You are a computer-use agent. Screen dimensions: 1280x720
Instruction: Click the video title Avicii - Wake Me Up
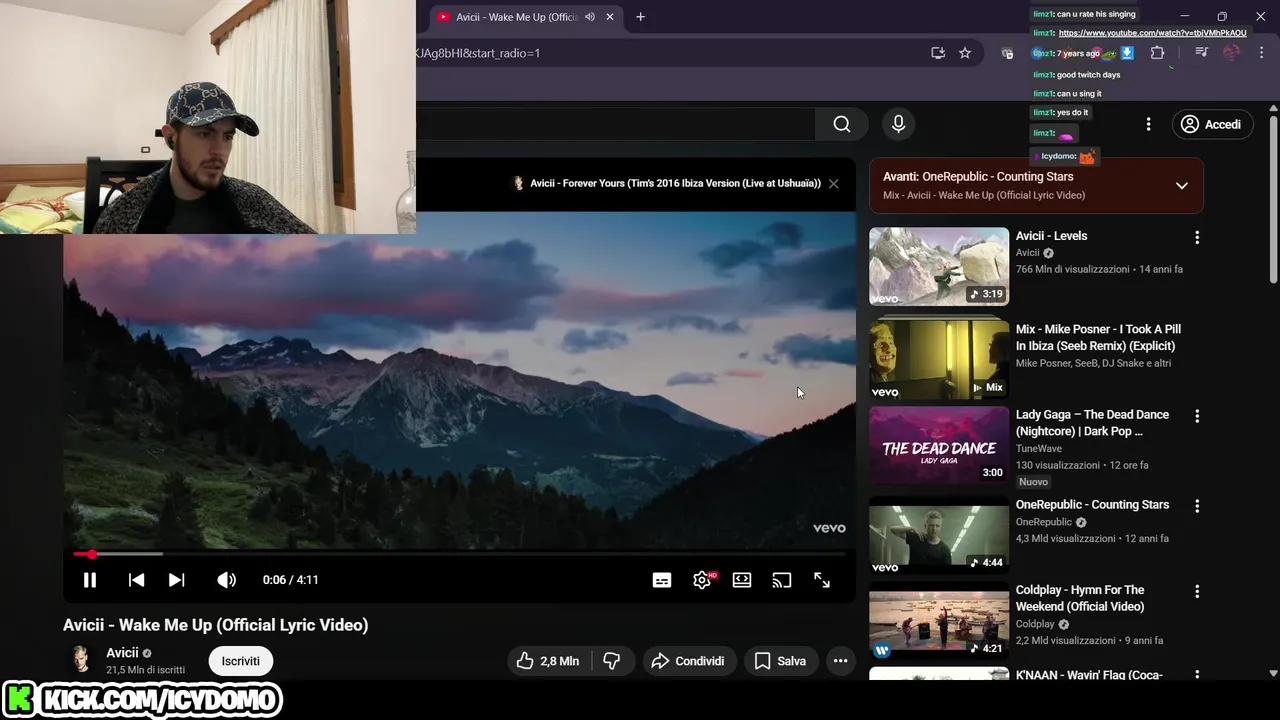(x=215, y=625)
